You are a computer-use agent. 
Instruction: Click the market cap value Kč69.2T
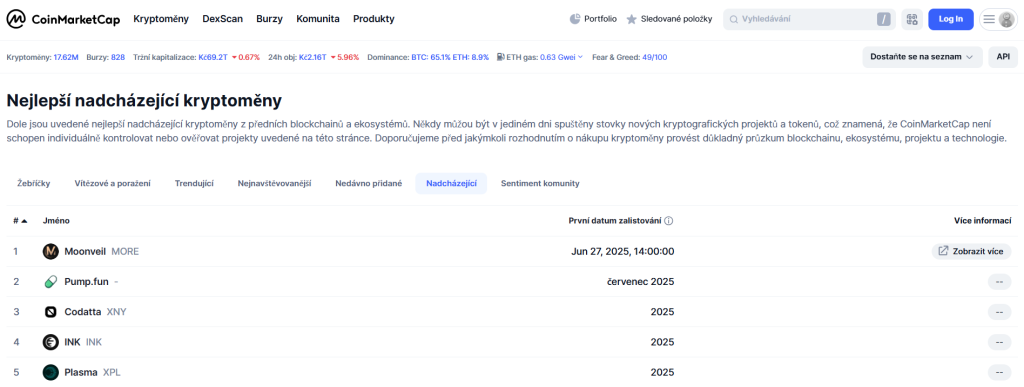(213, 57)
